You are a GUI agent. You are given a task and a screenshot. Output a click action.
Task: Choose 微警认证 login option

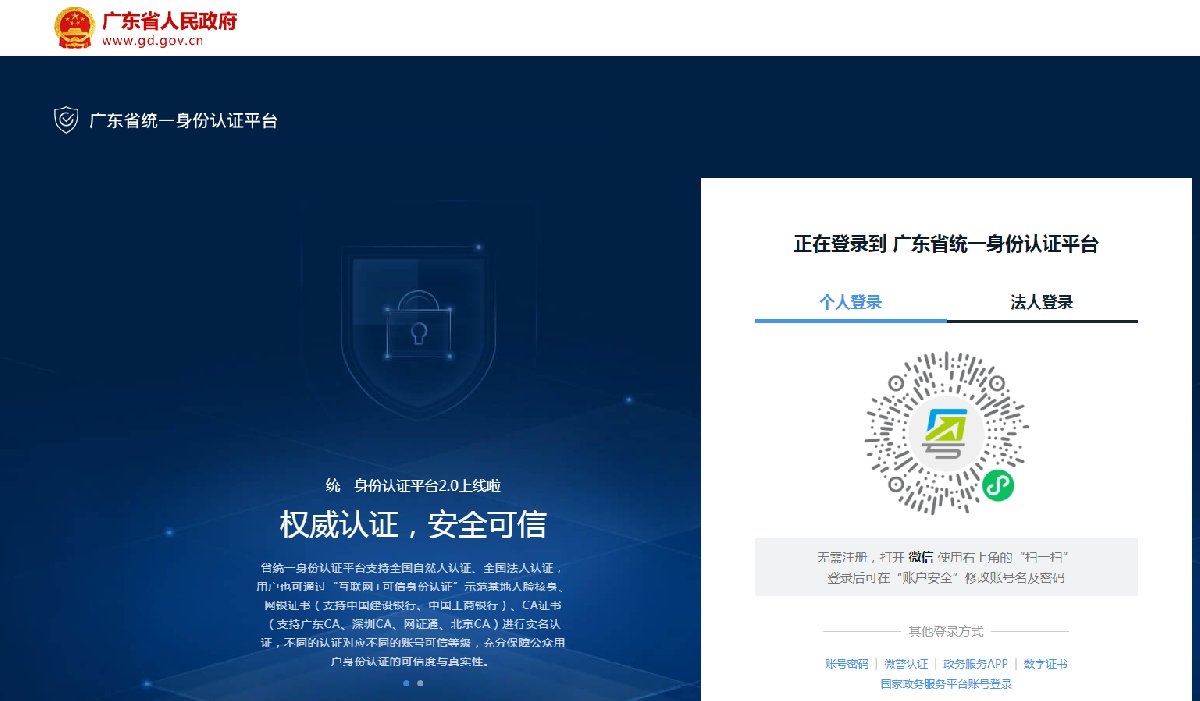[906, 664]
